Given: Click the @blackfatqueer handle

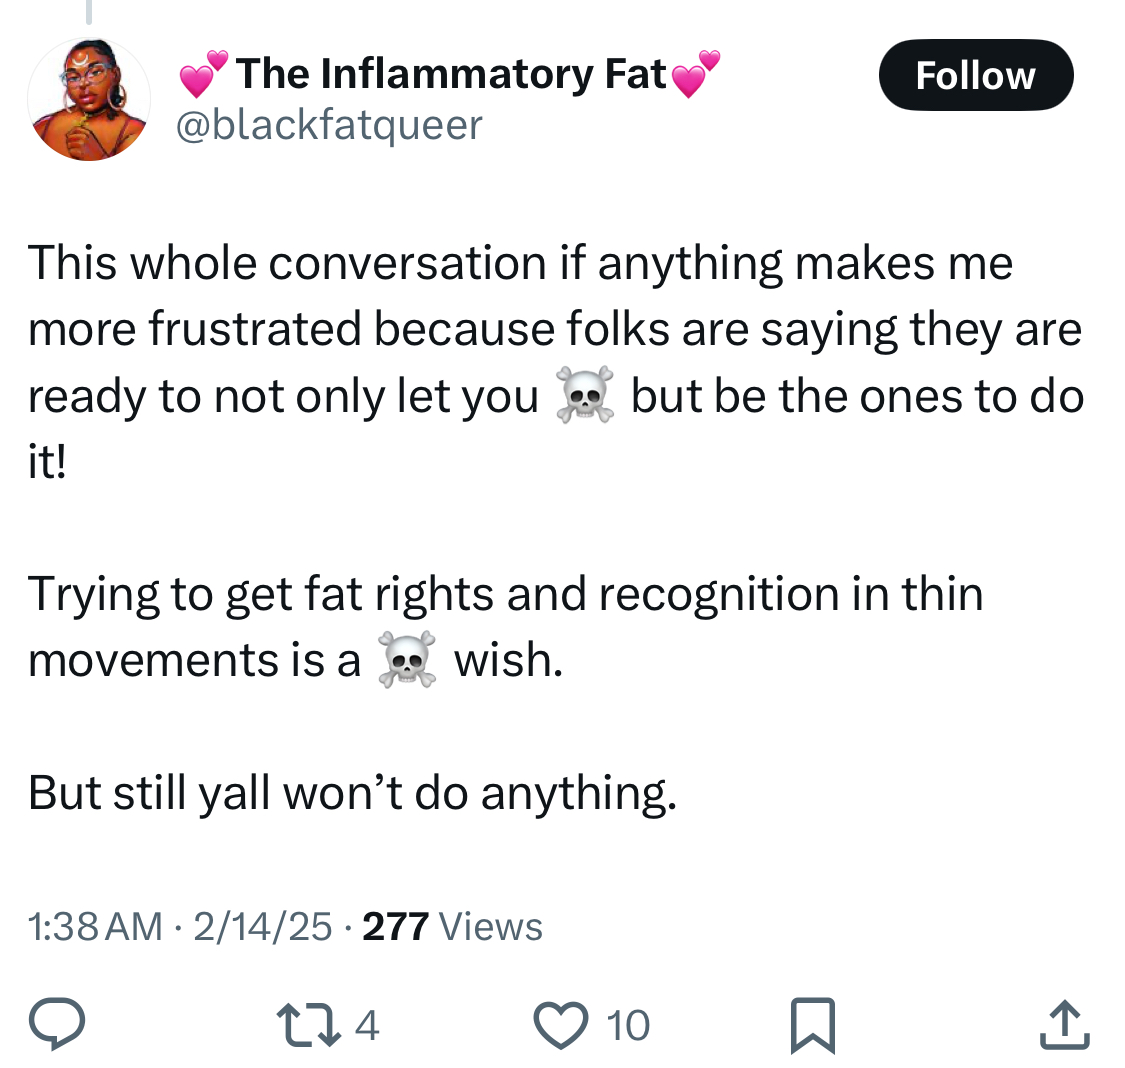Looking at the screenshot, I should click(x=329, y=125).
